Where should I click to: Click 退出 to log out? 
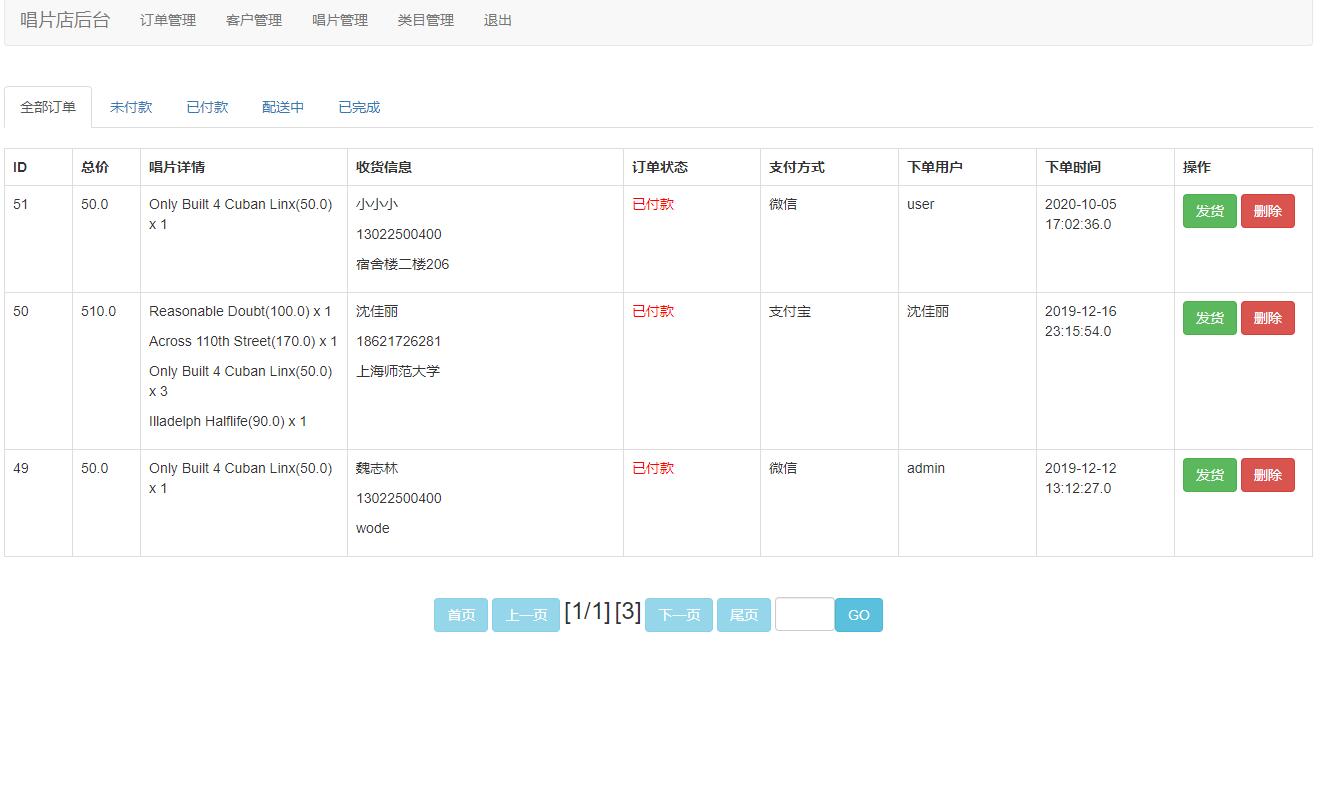click(x=497, y=20)
